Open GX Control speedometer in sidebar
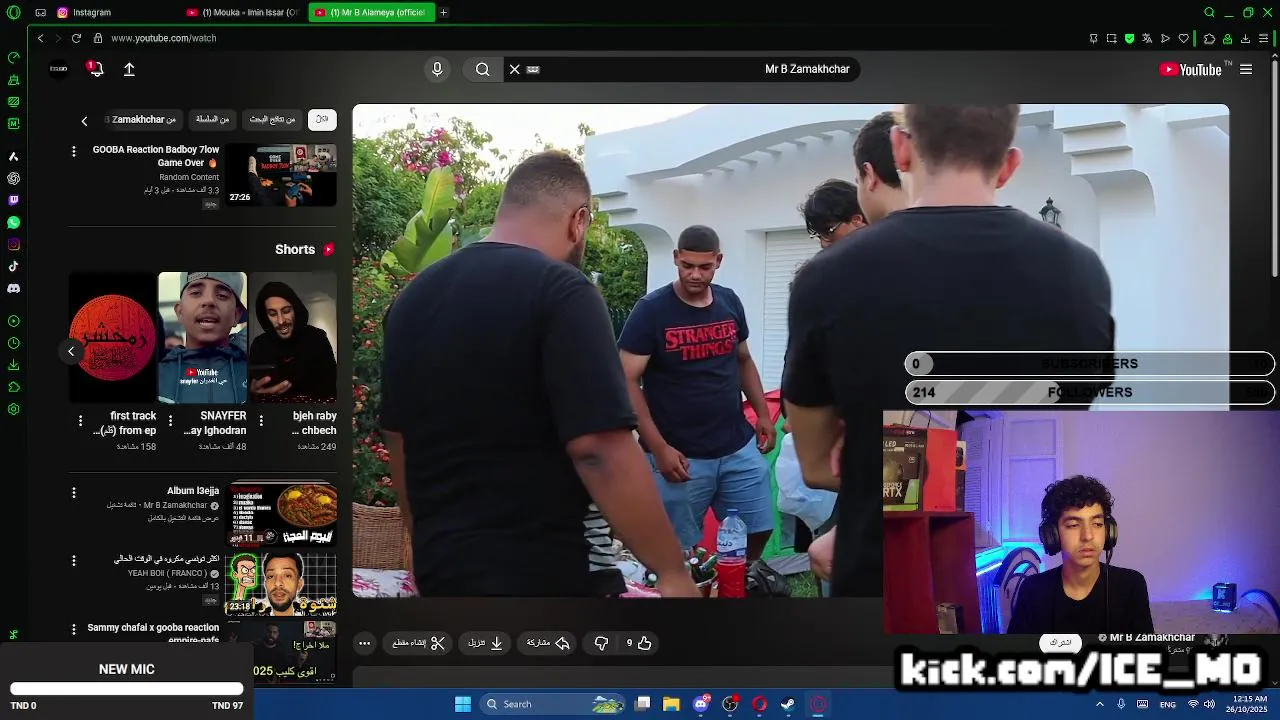The width and height of the screenshot is (1280, 720). pyautogui.click(x=13, y=58)
